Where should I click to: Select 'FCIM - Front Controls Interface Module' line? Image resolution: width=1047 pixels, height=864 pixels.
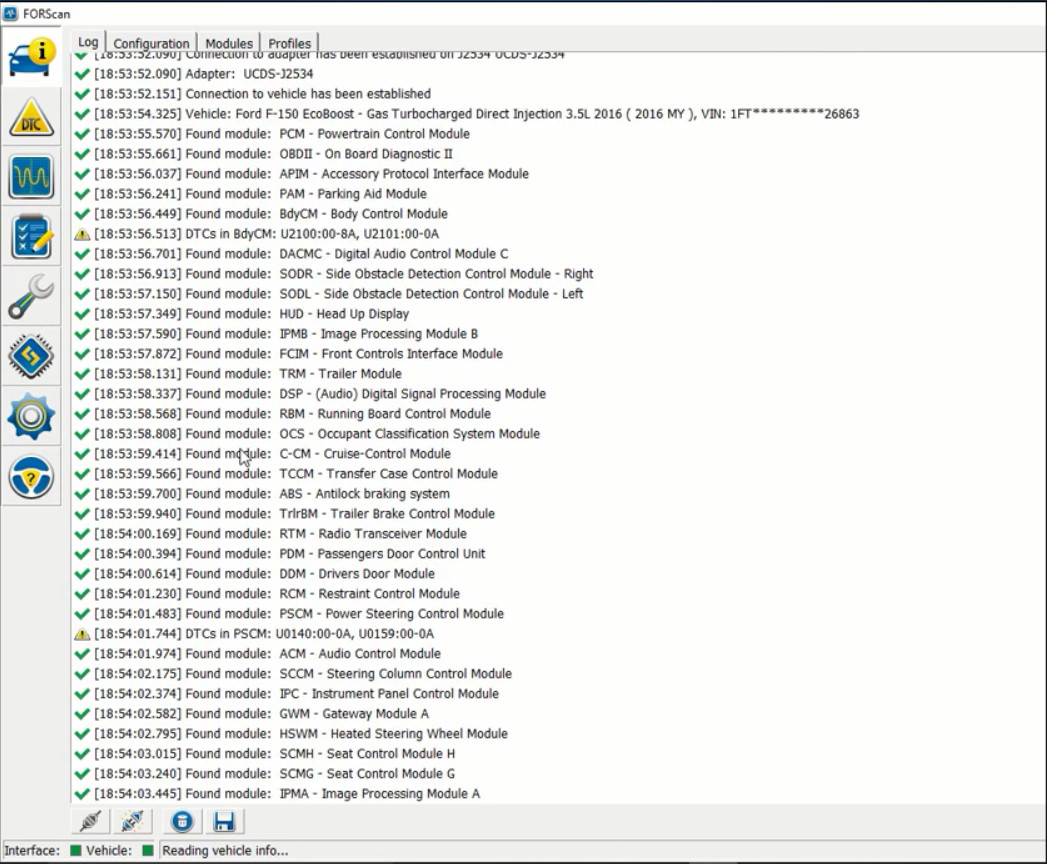(298, 354)
